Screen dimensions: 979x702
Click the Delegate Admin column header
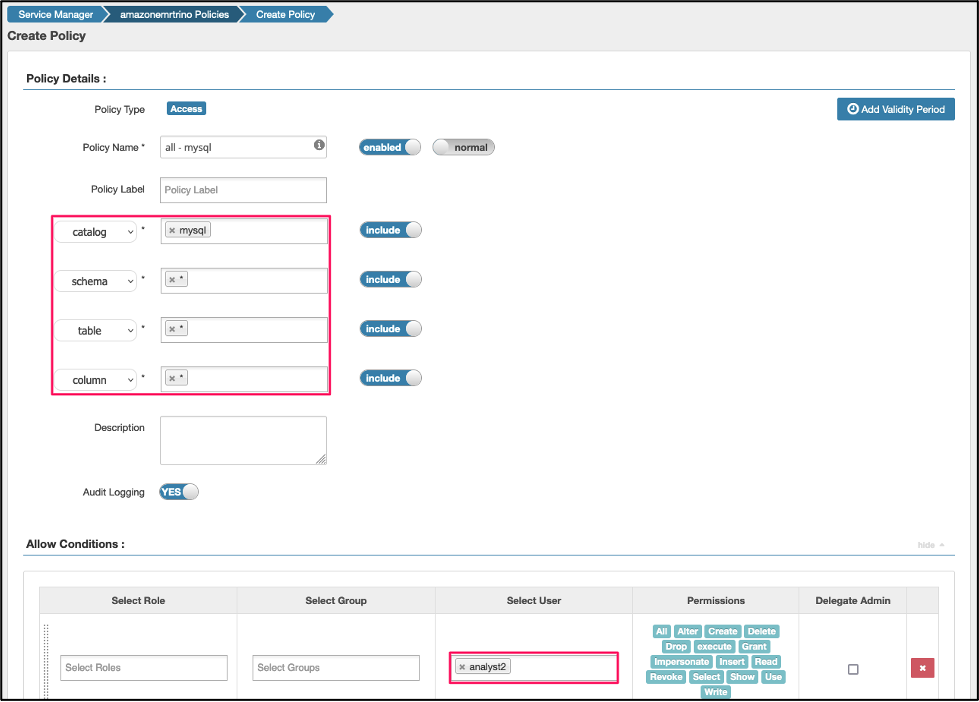[x=852, y=600]
